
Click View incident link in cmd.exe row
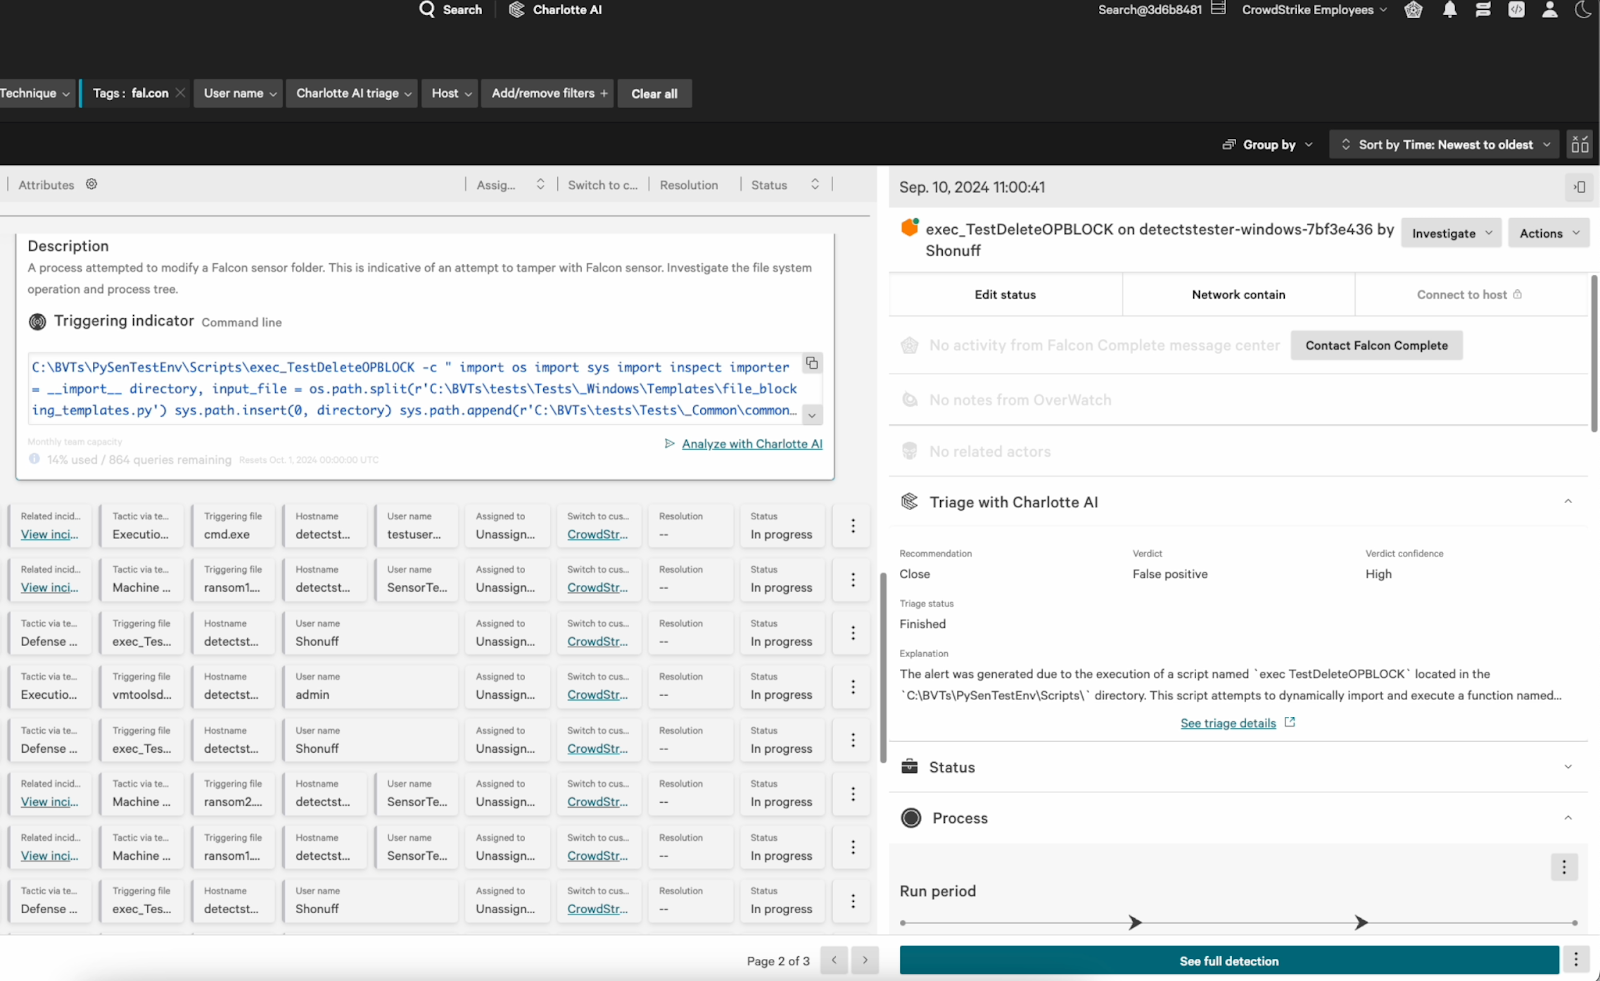[49, 535]
